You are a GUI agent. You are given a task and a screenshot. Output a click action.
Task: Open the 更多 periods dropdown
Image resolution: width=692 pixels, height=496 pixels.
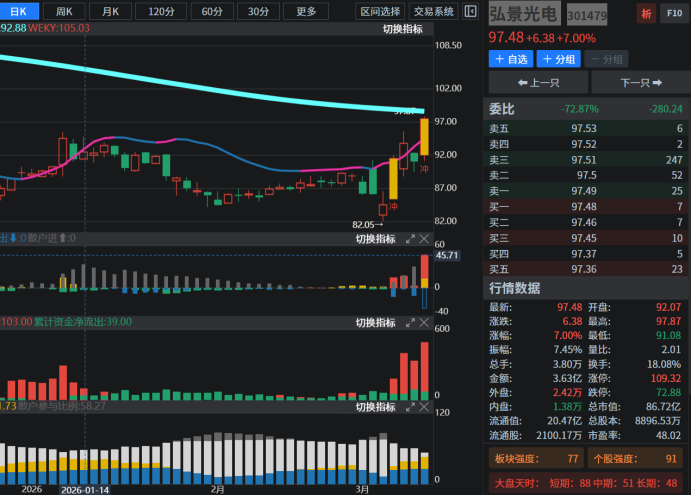click(x=306, y=12)
